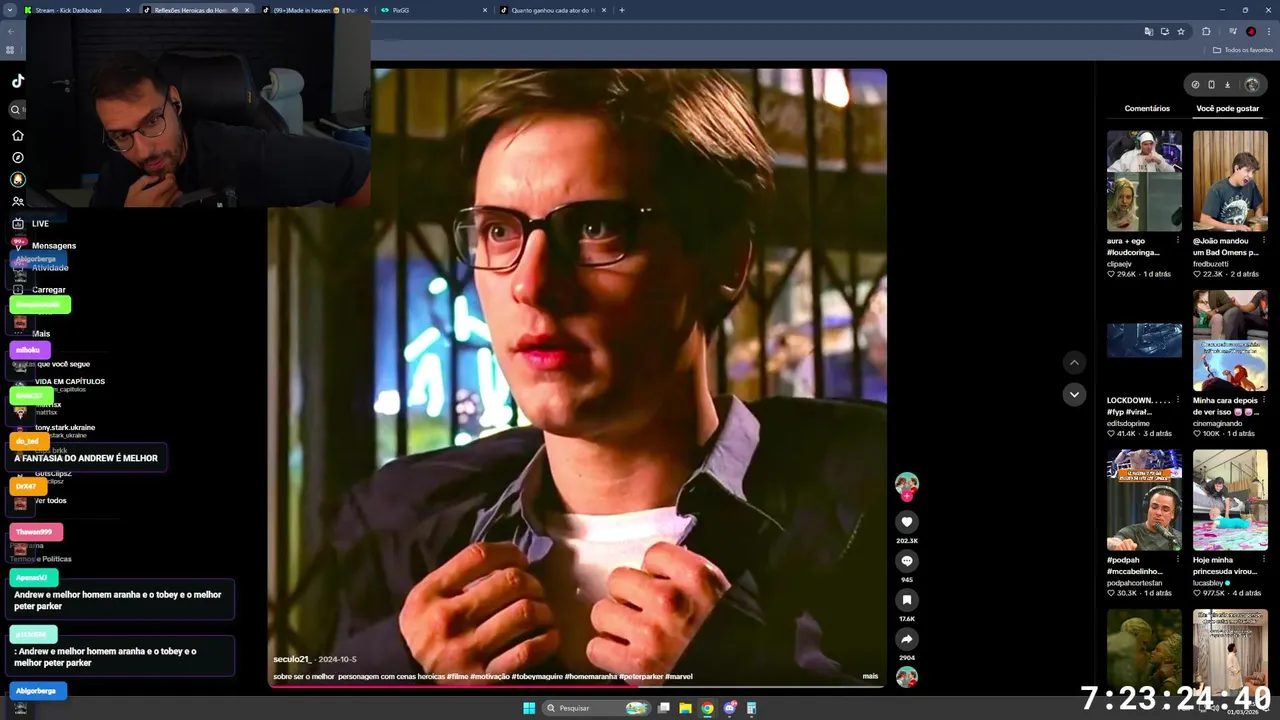Open the Task View icon in the taskbar
The height and width of the screenshot is (720, 1280).
663,708
